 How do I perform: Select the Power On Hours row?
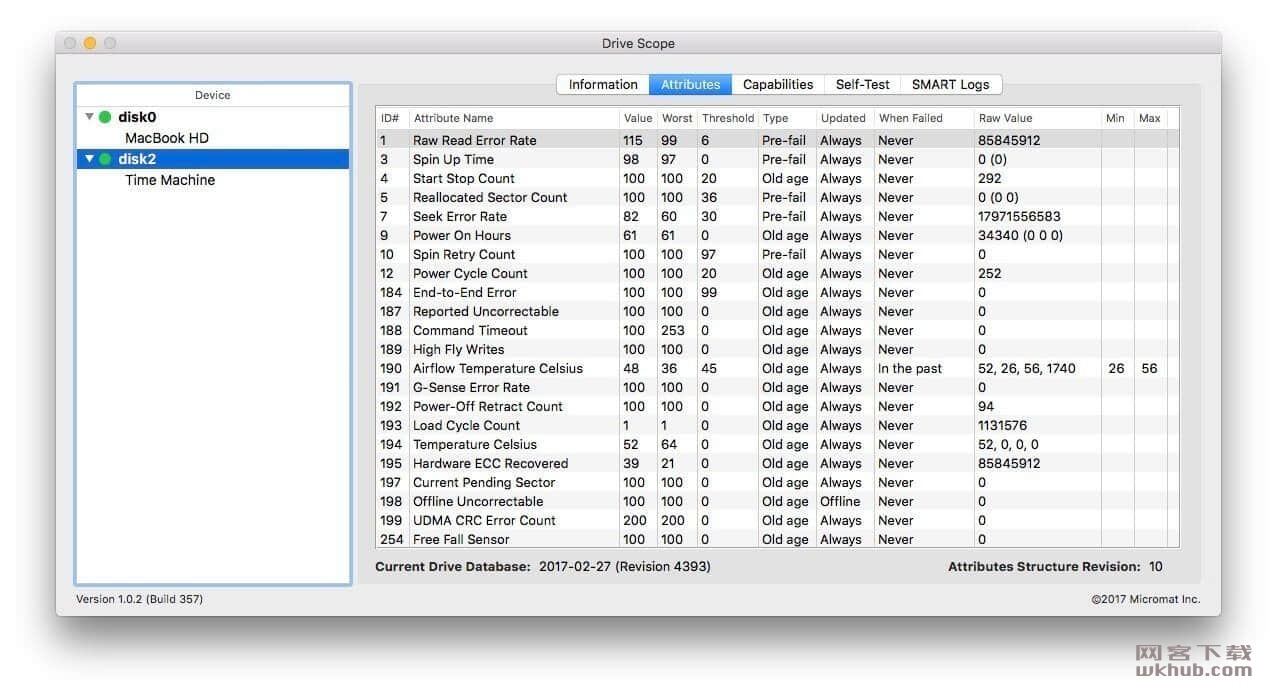pyautogui.click(x=777, y=235)
